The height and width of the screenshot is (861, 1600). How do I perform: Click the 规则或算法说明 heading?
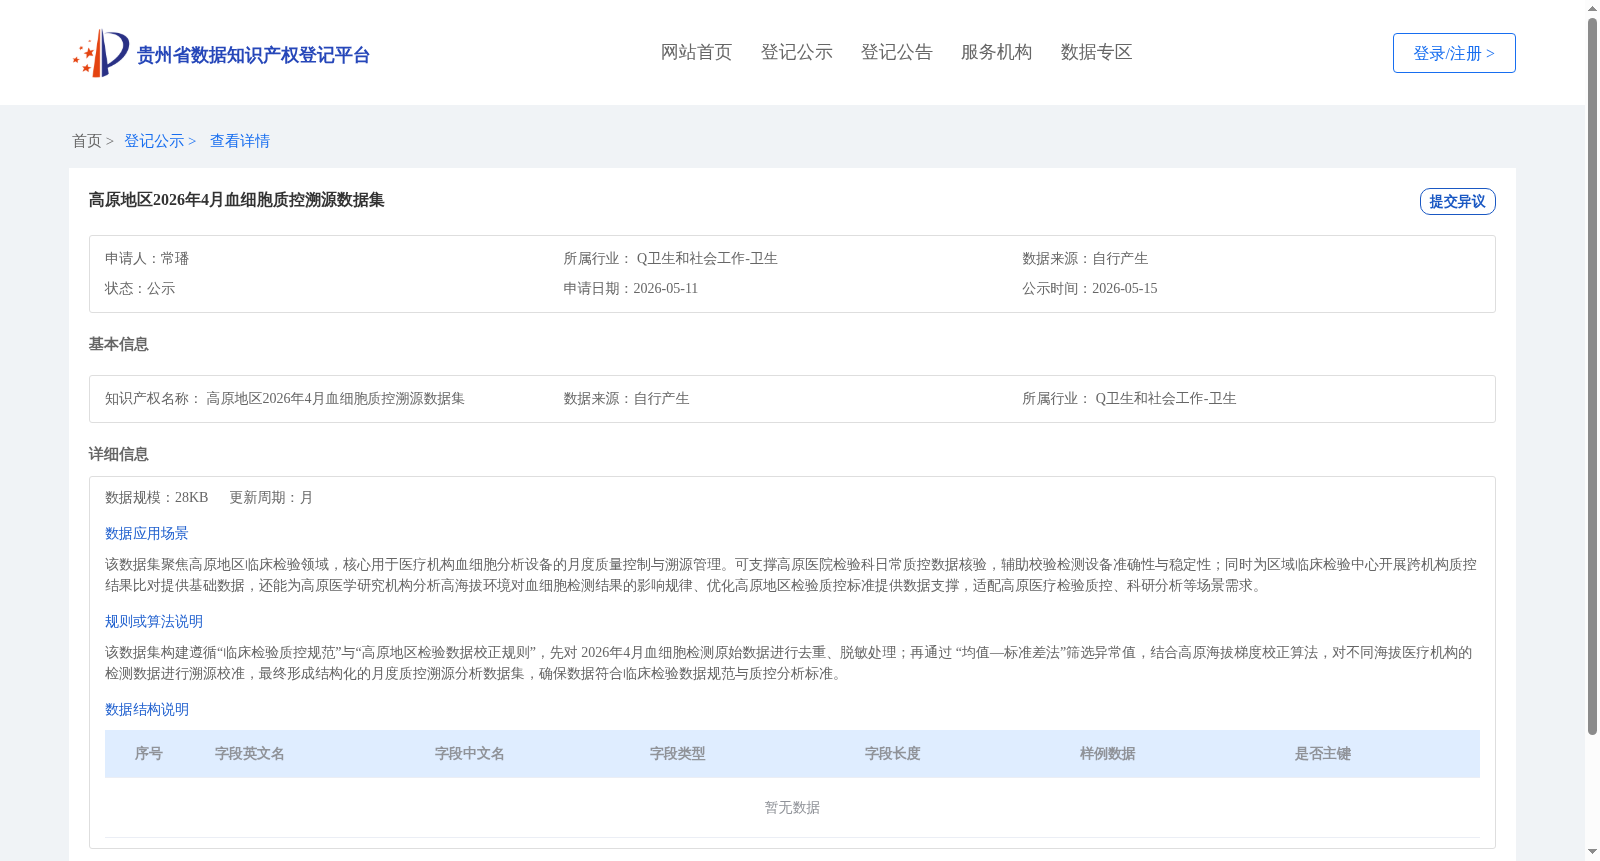pos(154,621)
